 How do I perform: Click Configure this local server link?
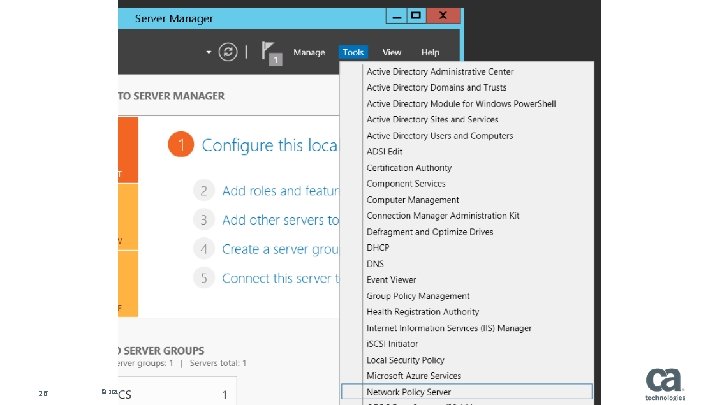click(x=270, y=145)
